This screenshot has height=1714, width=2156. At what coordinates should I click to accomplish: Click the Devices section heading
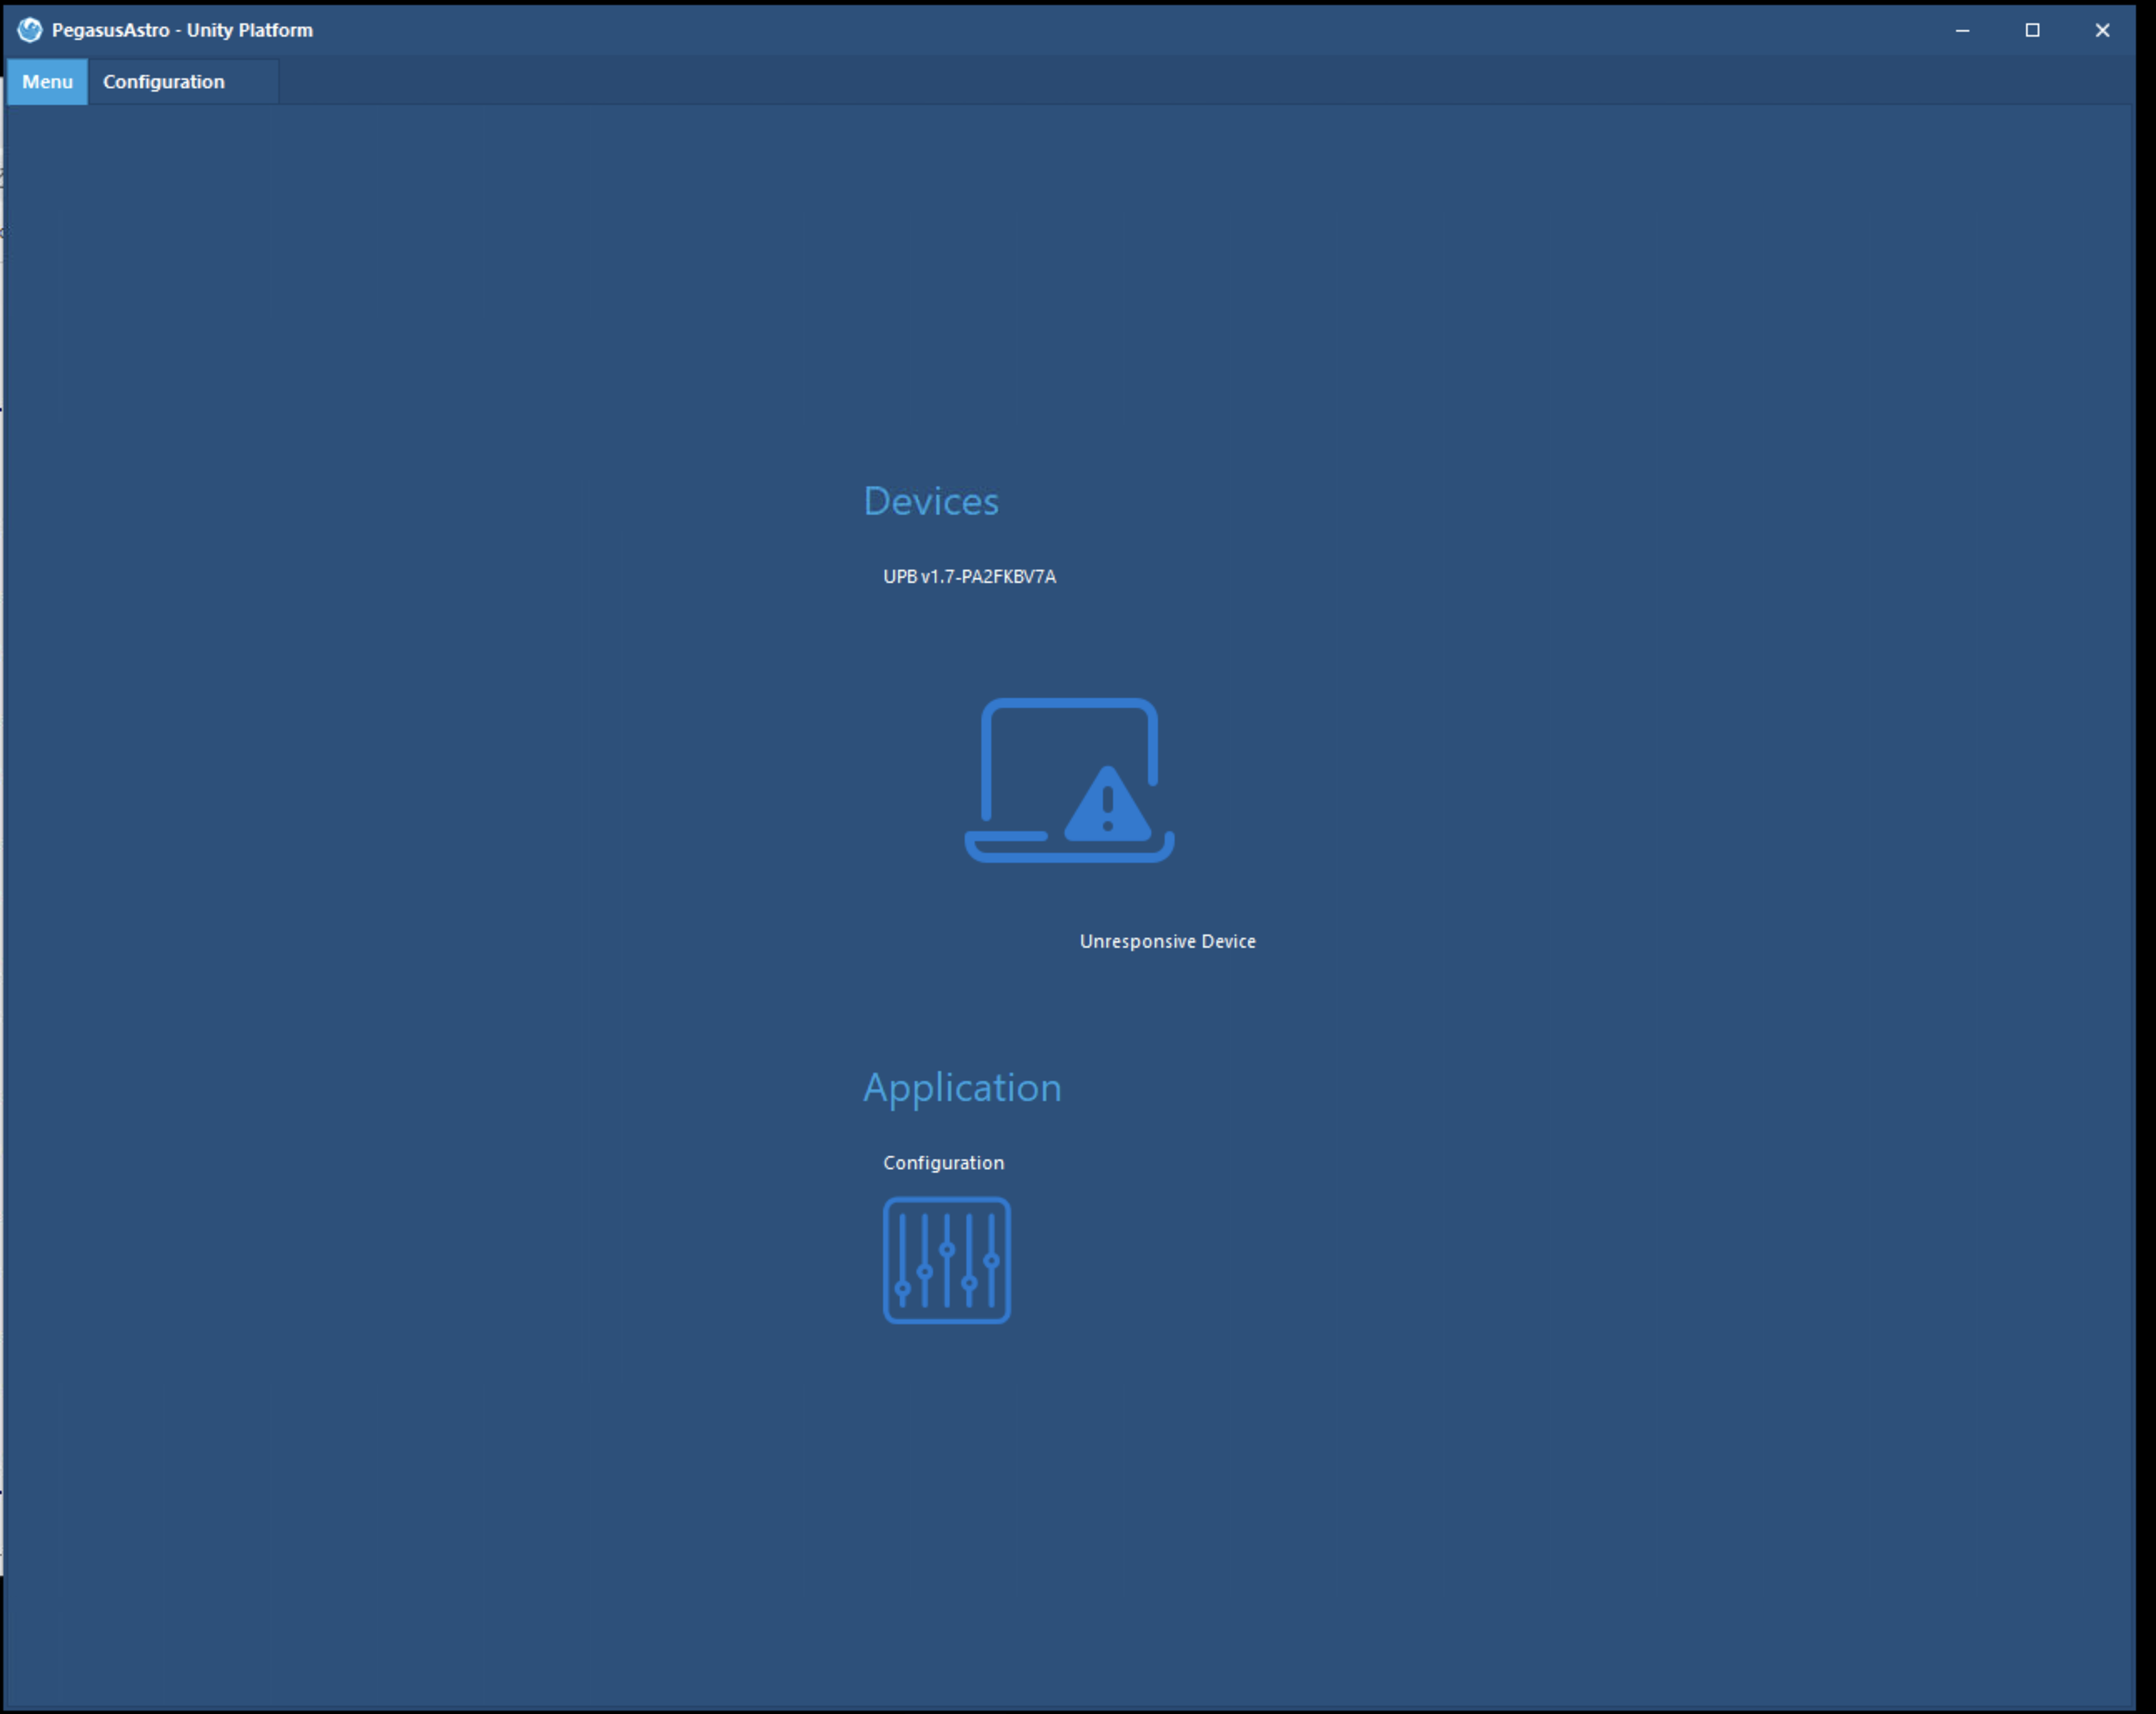[930, 501]
